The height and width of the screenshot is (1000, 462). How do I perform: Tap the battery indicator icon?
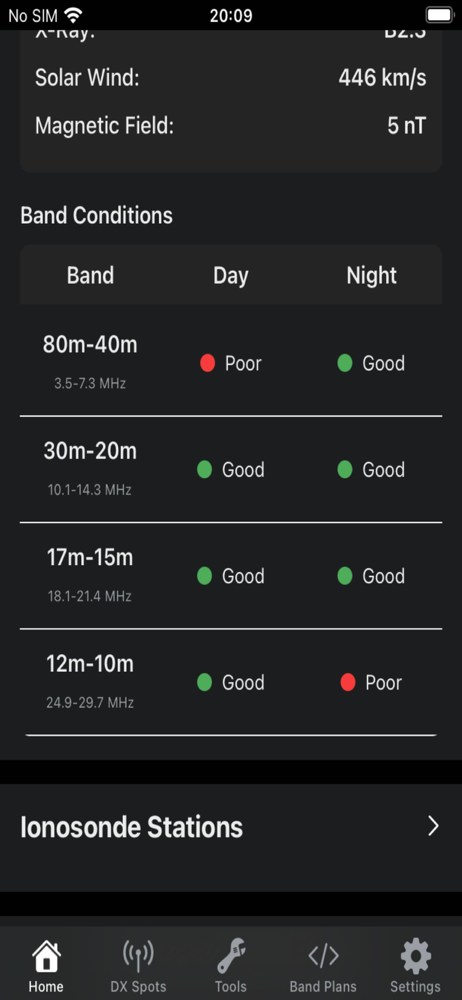438,15
